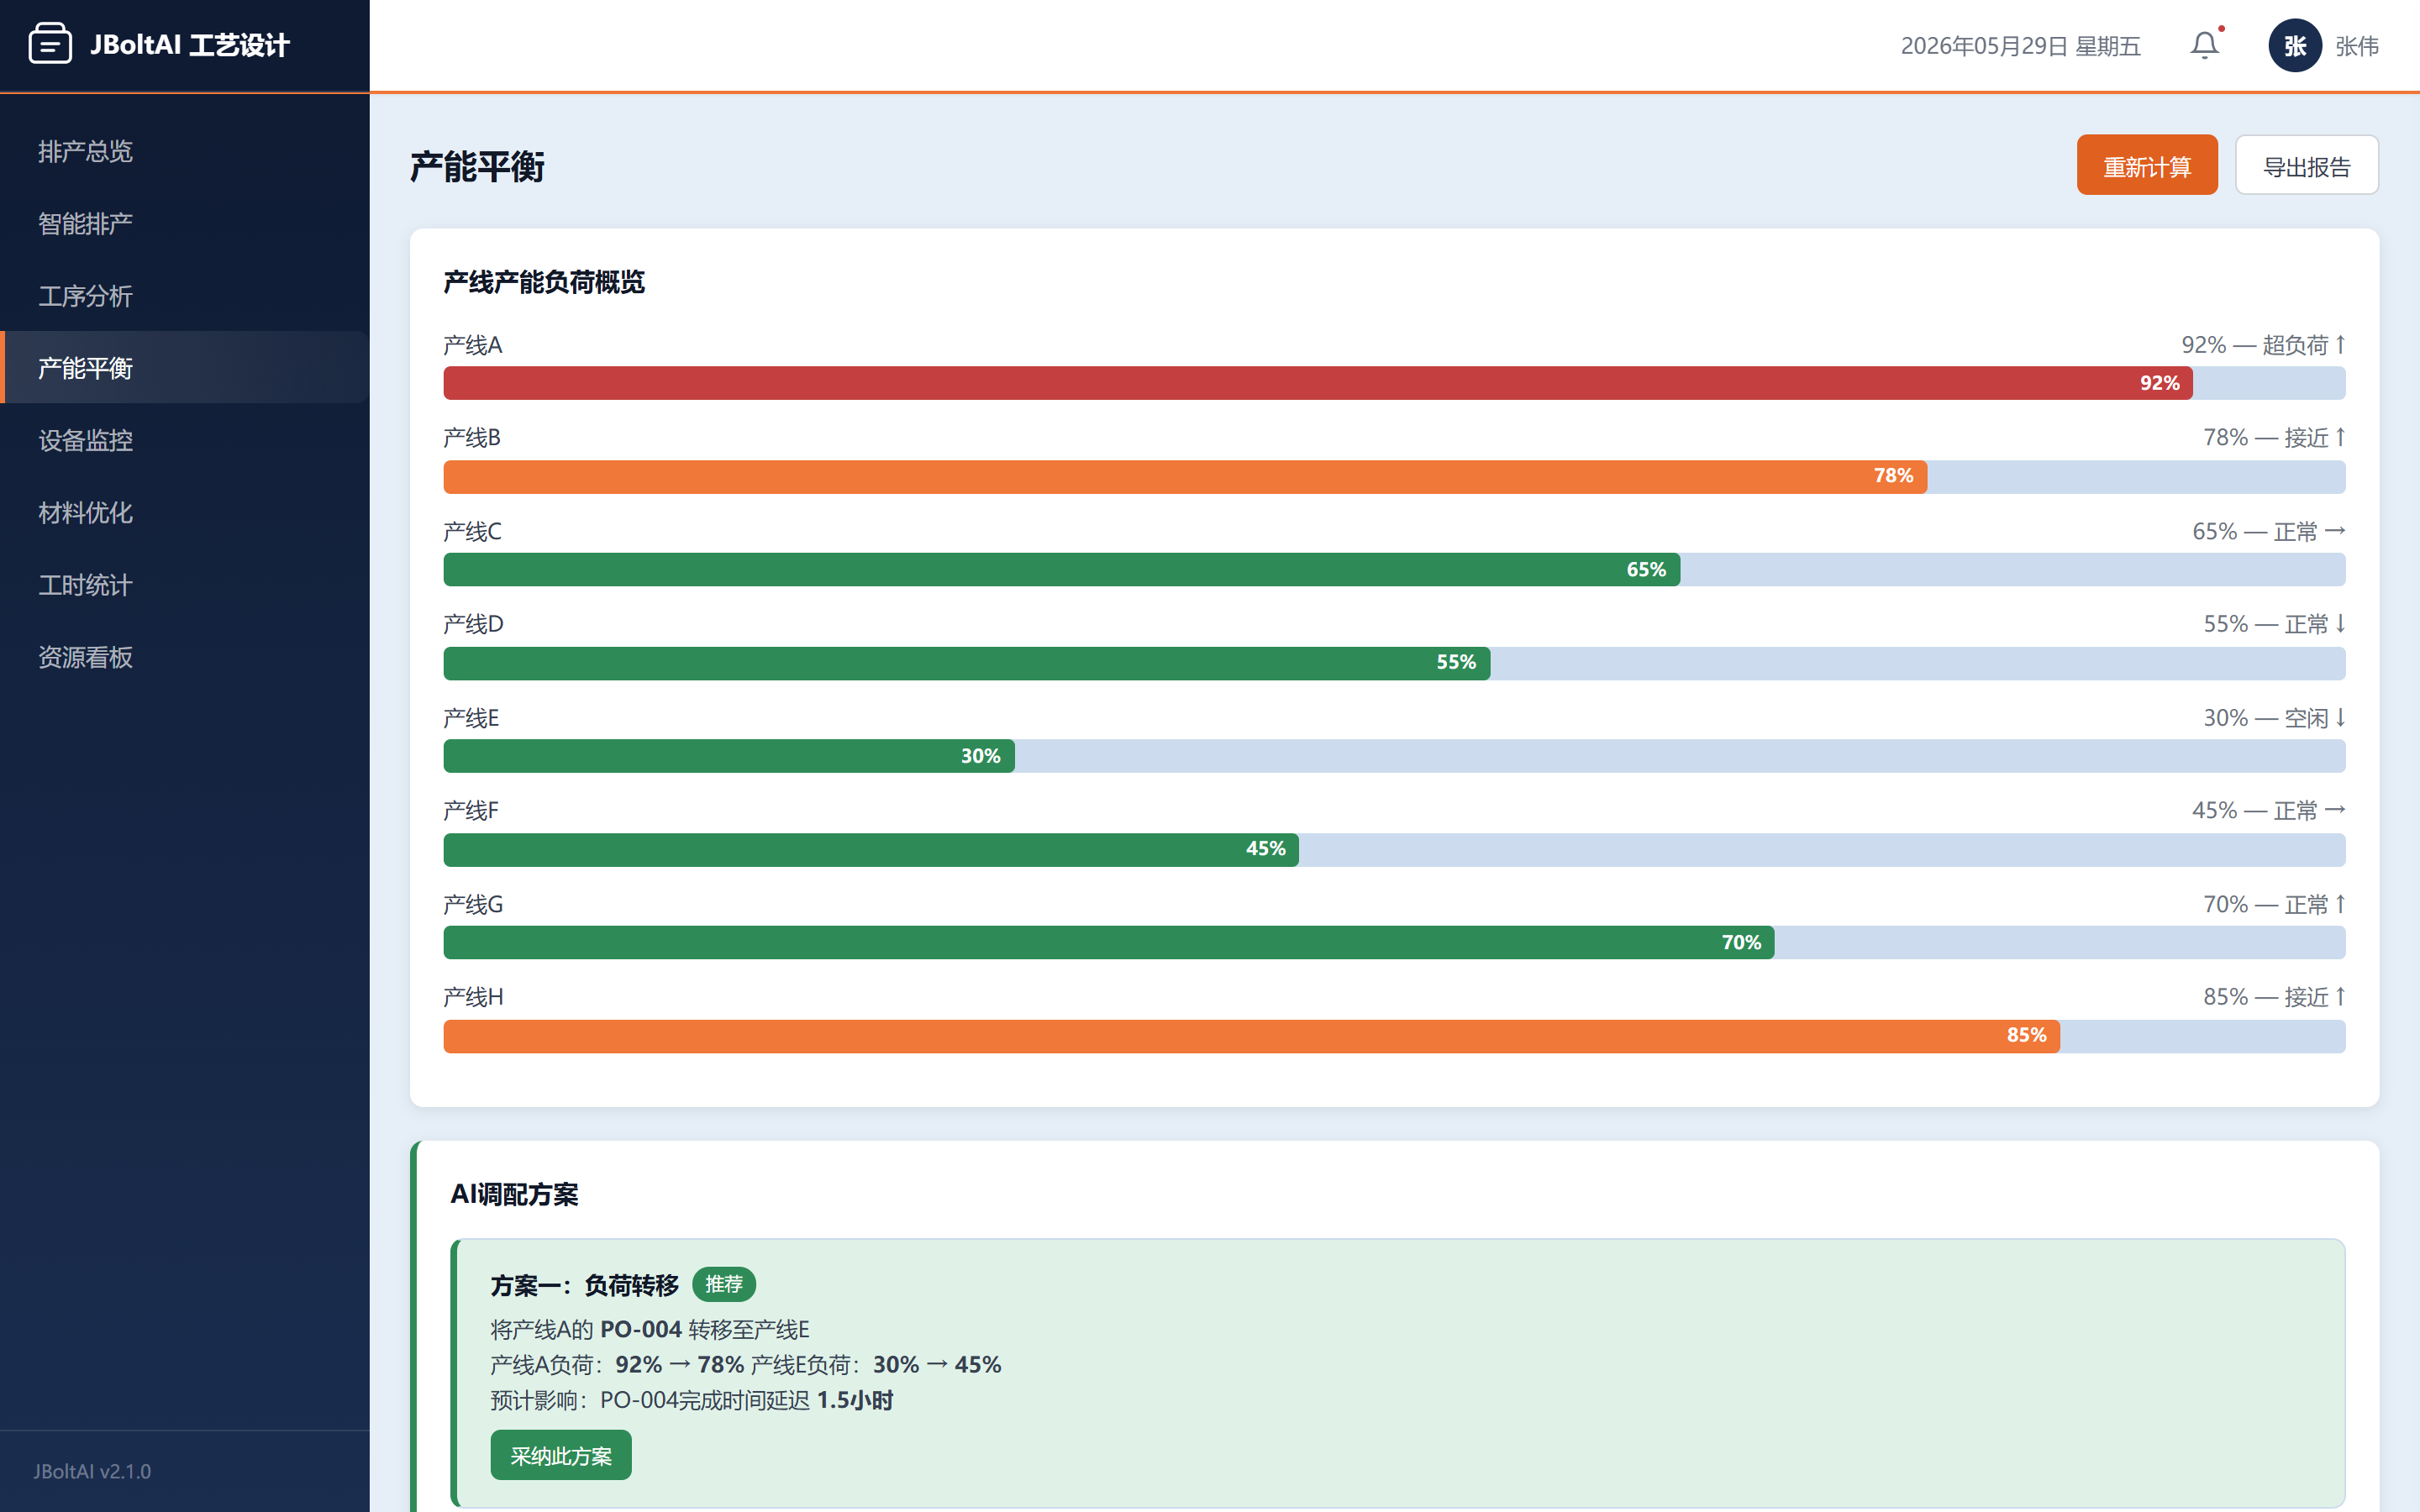This screenshot has width=2420, height=1512.
Task: Click the 产线E label
Action: [x=471, y=718]
